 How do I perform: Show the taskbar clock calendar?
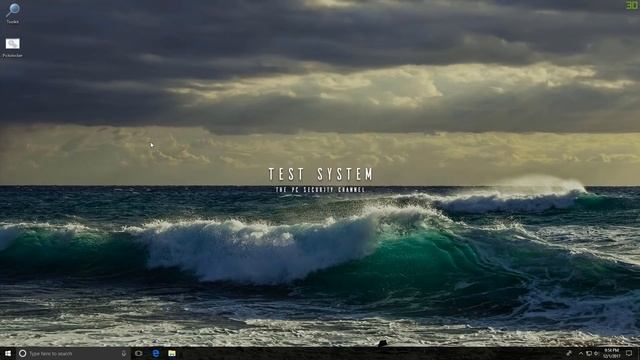coord(611,353)
